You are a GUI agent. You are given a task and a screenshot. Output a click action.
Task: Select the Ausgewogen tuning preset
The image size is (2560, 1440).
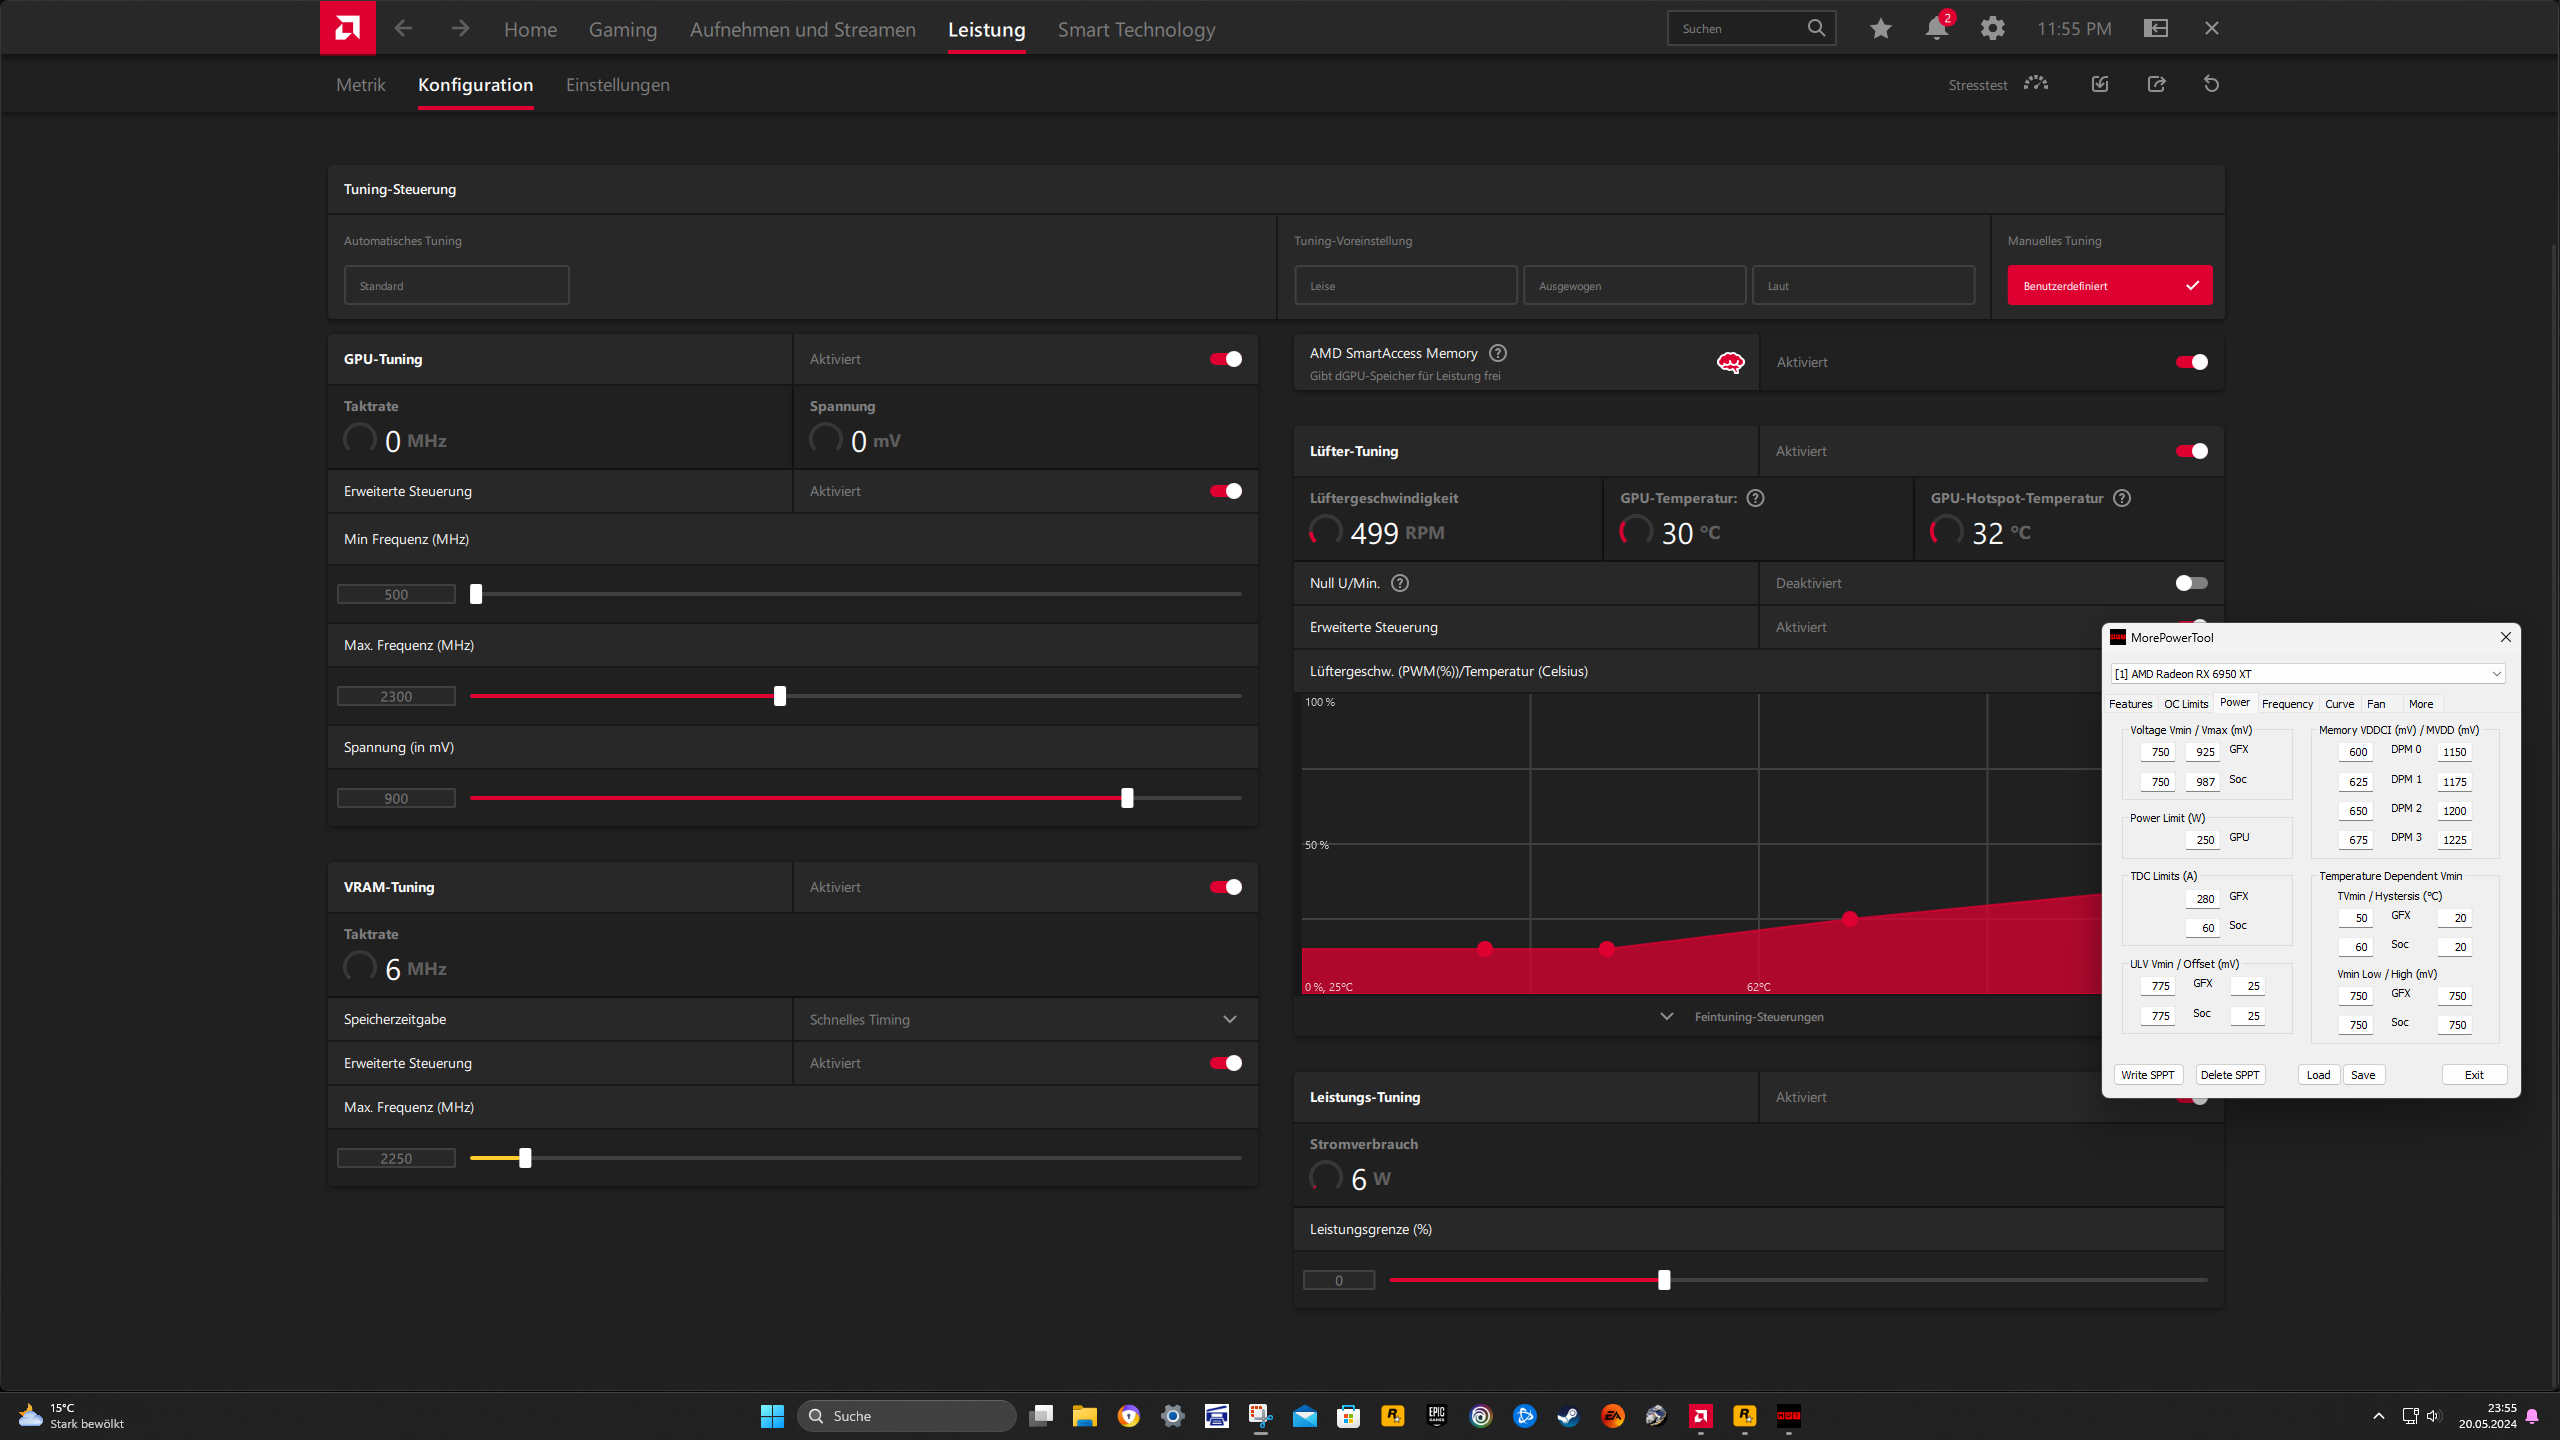coord(1634,286)
